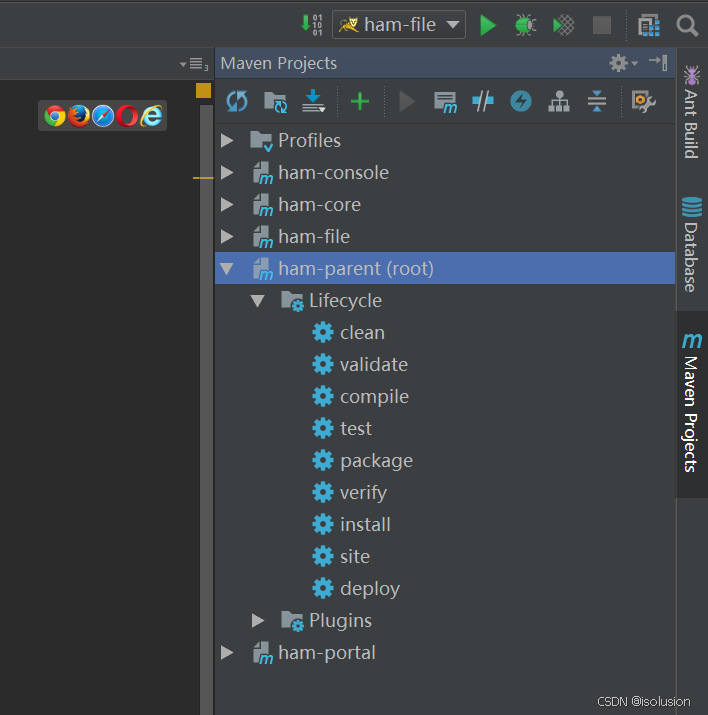Expand the Profiles node

227,140
